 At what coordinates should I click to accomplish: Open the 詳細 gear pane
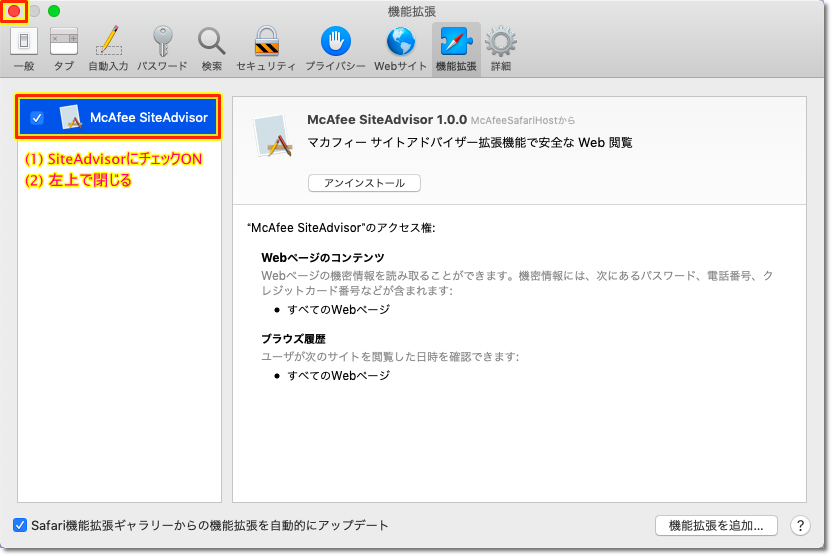pyautogui.click(x=500, y=49)
